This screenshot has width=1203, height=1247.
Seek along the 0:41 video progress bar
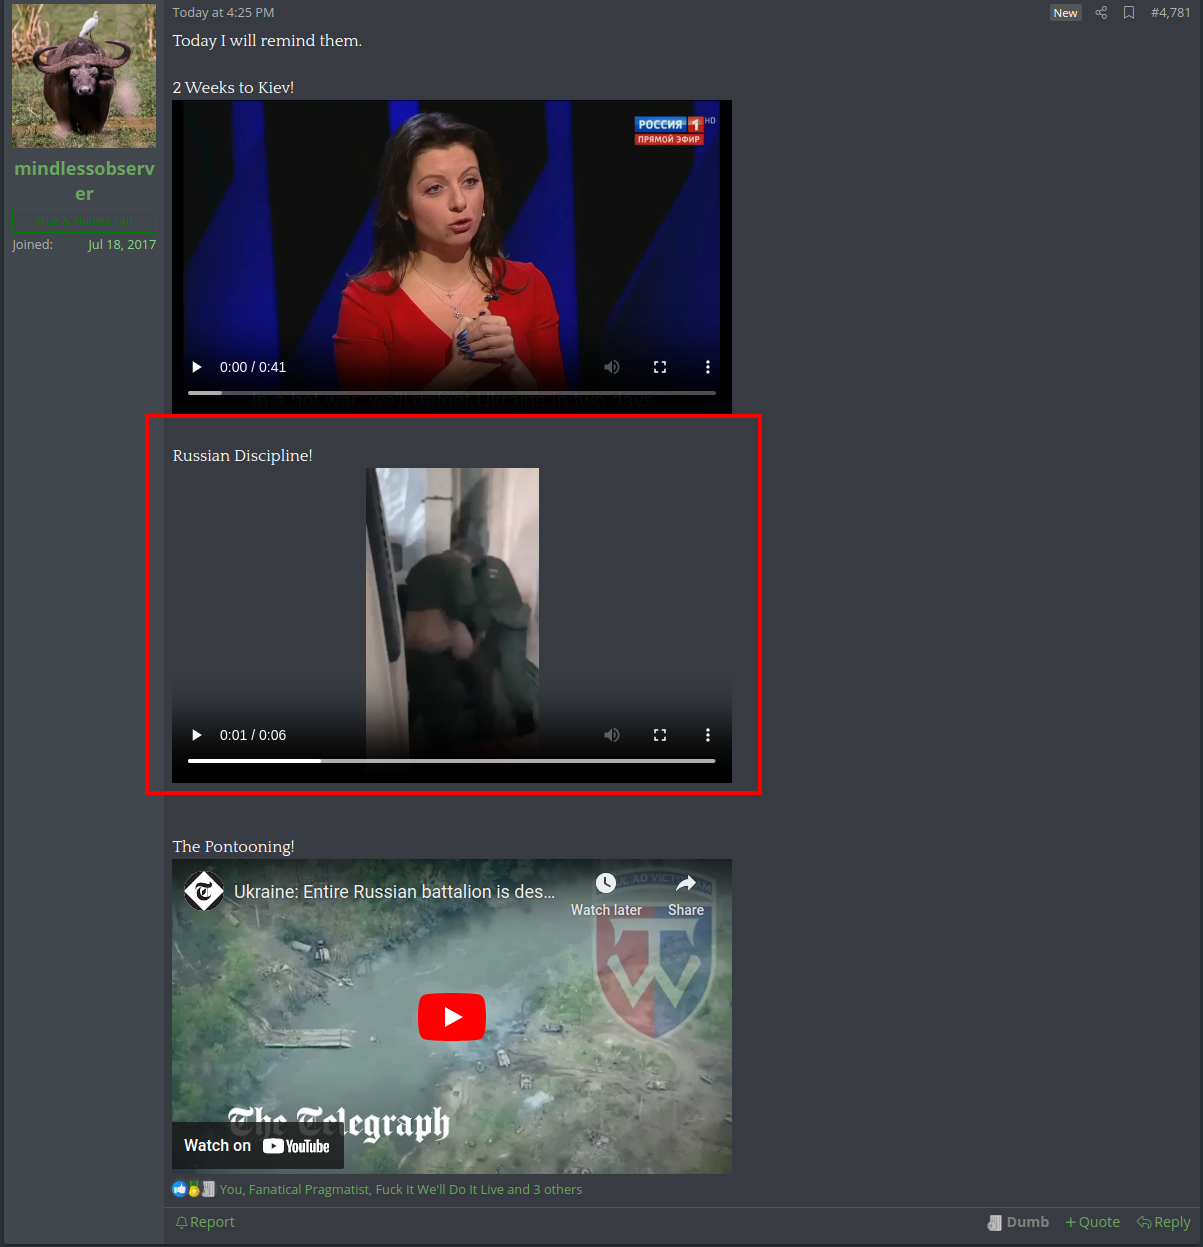(452, 393)
